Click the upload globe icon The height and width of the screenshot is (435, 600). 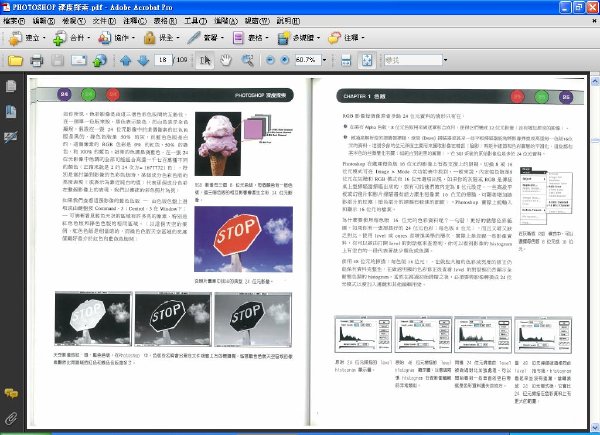tap(99, 60)
